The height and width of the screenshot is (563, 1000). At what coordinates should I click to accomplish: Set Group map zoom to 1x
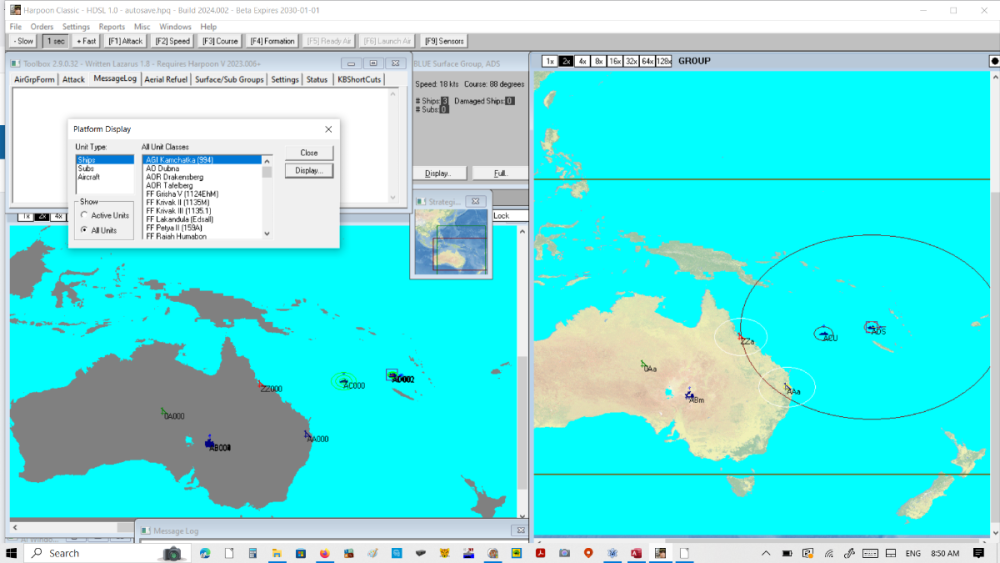(549, 61)
